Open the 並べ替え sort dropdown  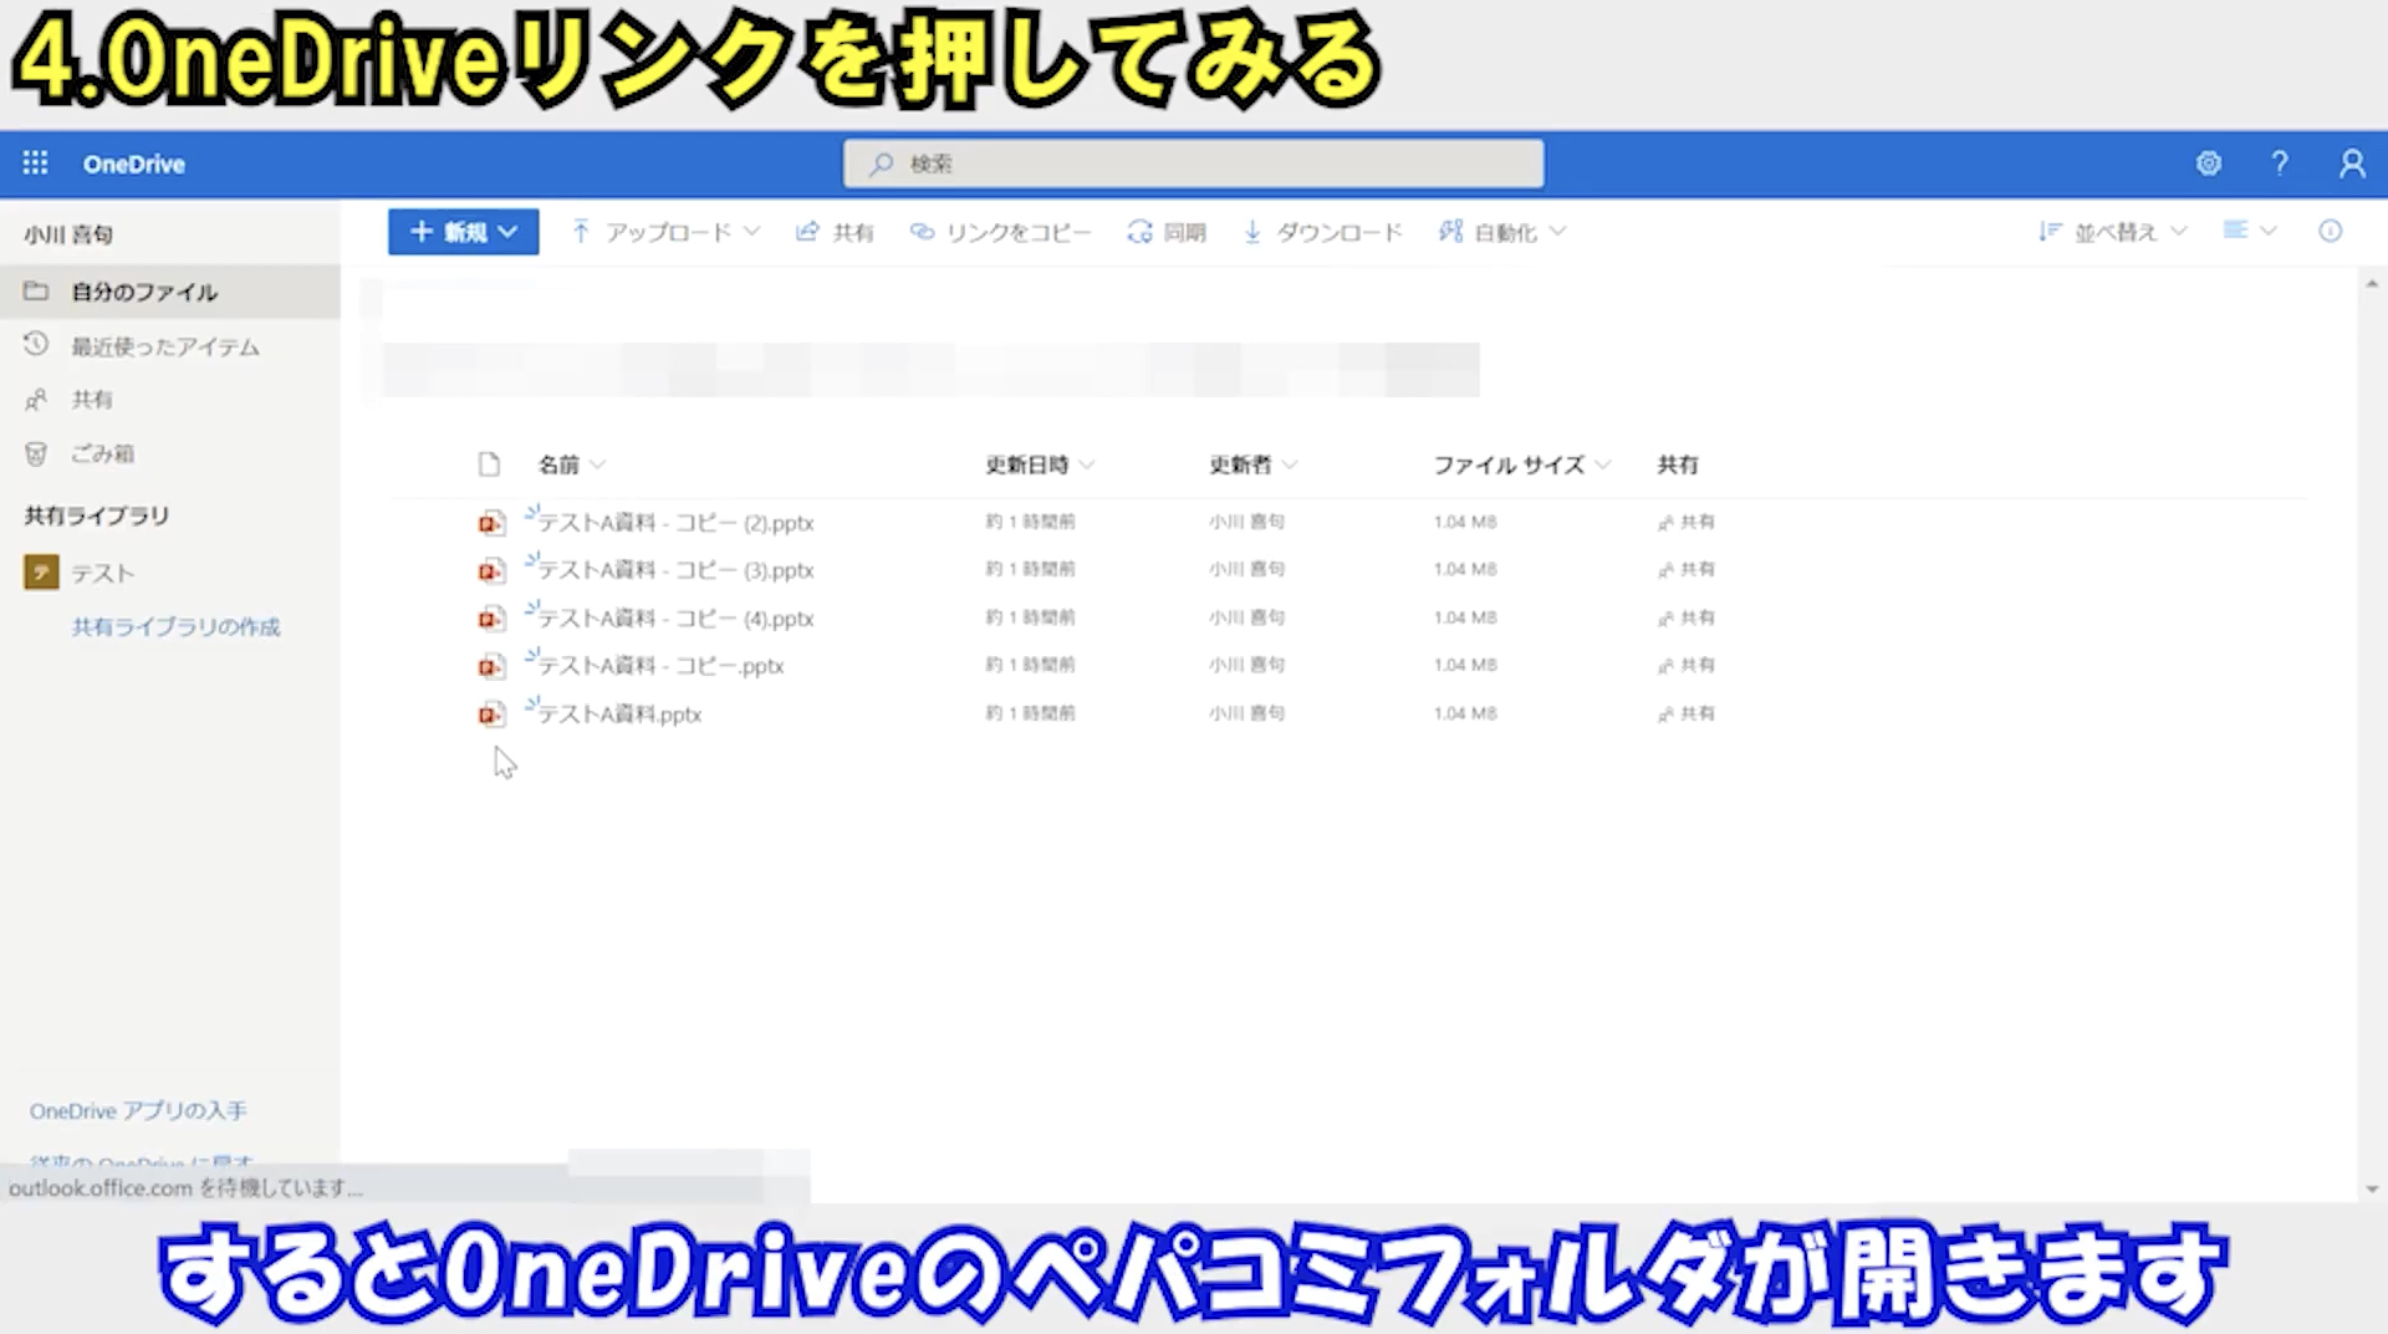tap(2113, 232)
